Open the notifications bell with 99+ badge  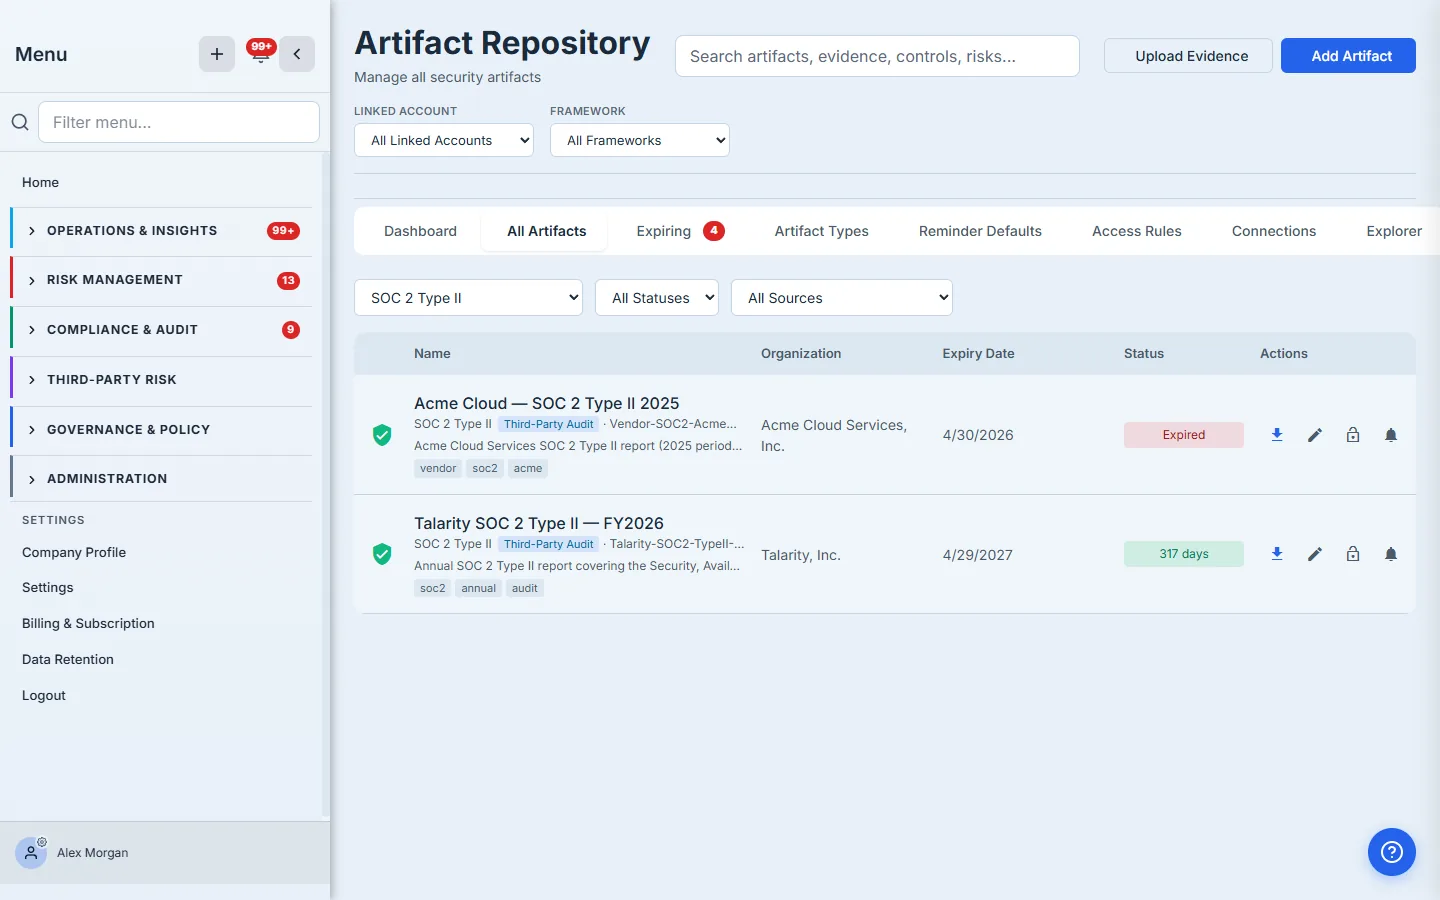[260, 53]
